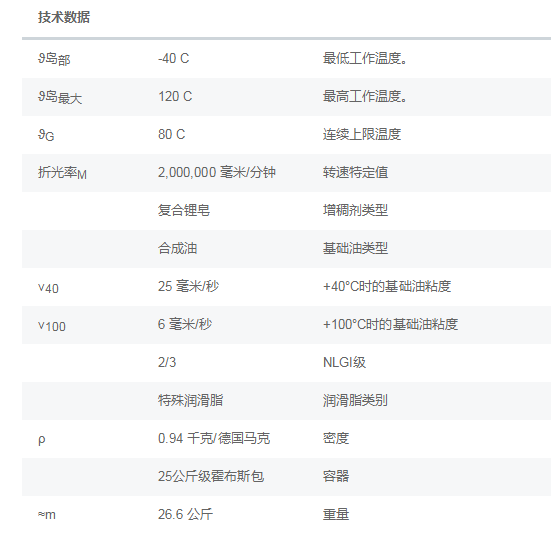
Task: Click the ν40 symbol cell
Action: [x=48, y=288]
